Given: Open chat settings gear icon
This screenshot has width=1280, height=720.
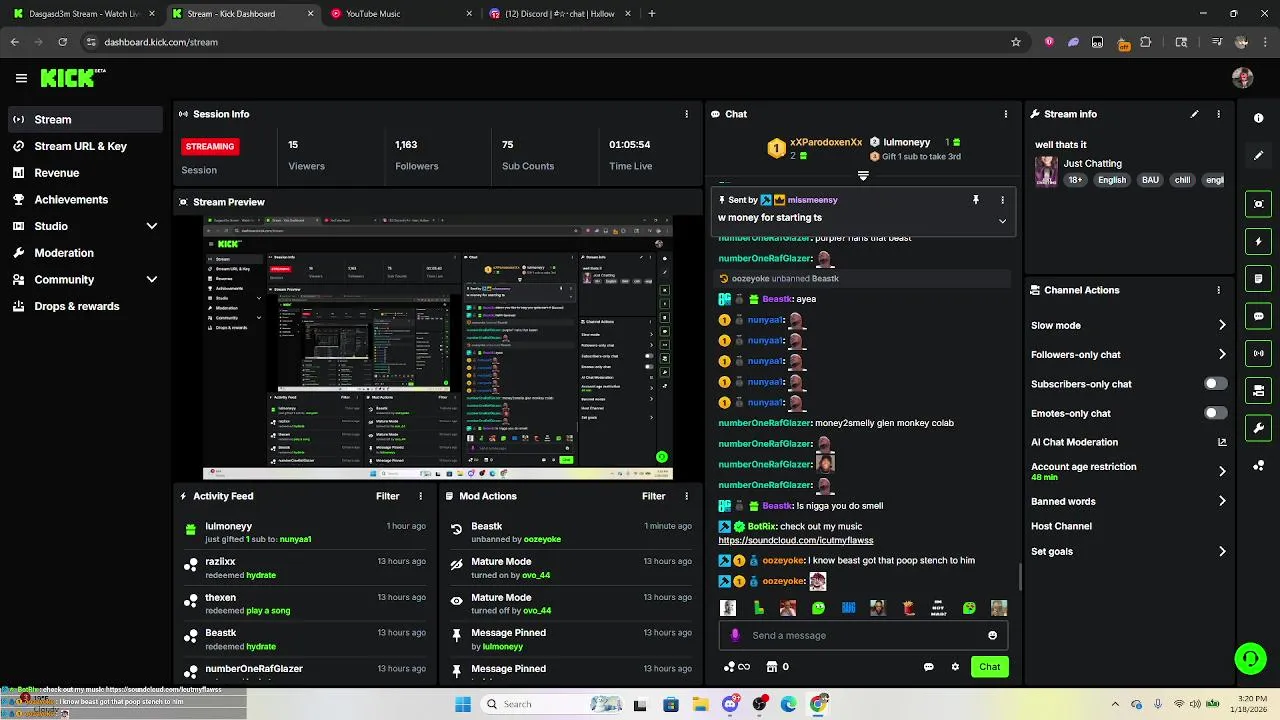Looking at the screenshot, I should pyautogui.click(x=955, y=667).
